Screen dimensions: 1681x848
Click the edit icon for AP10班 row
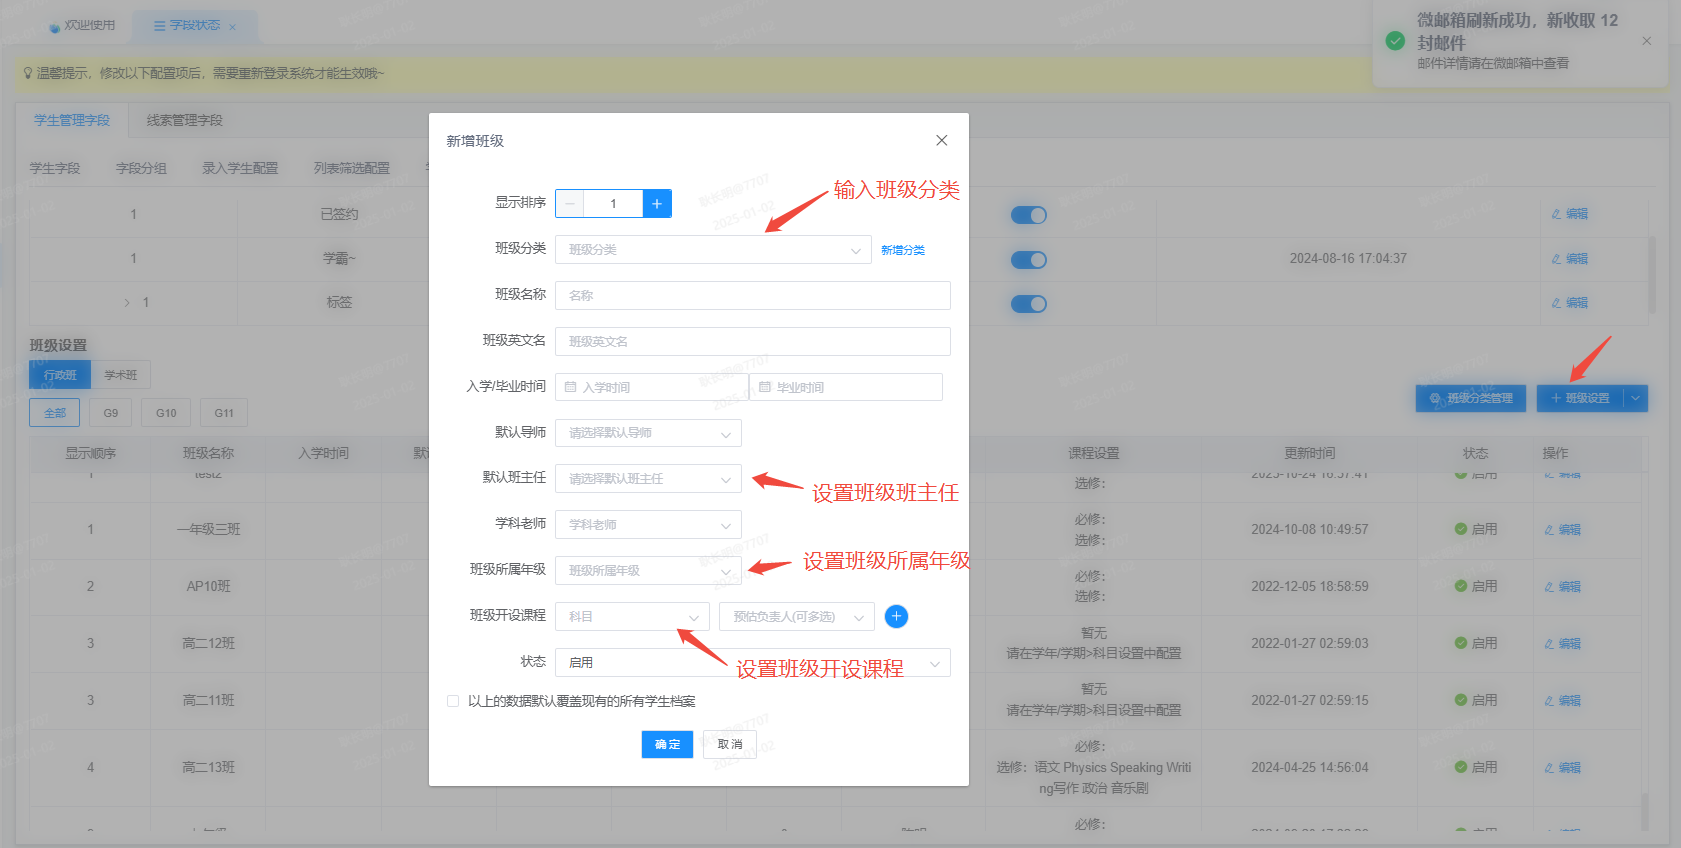pyautogui.click(x=1562, y=587)
